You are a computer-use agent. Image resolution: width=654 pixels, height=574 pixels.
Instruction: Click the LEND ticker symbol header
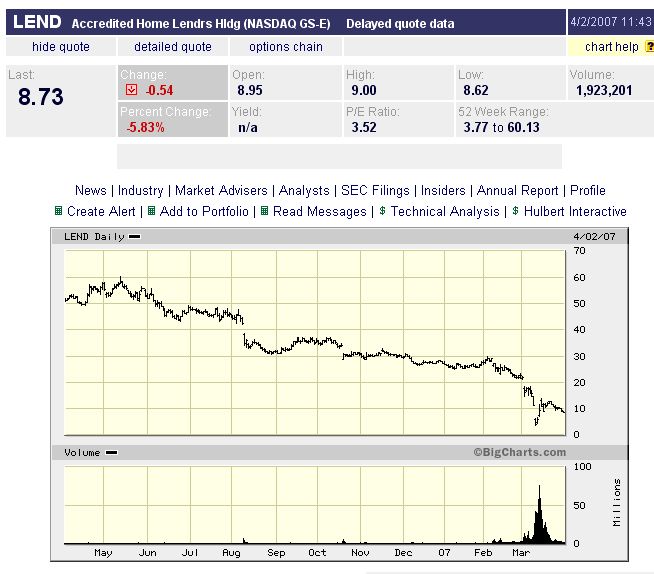(37, 22)
